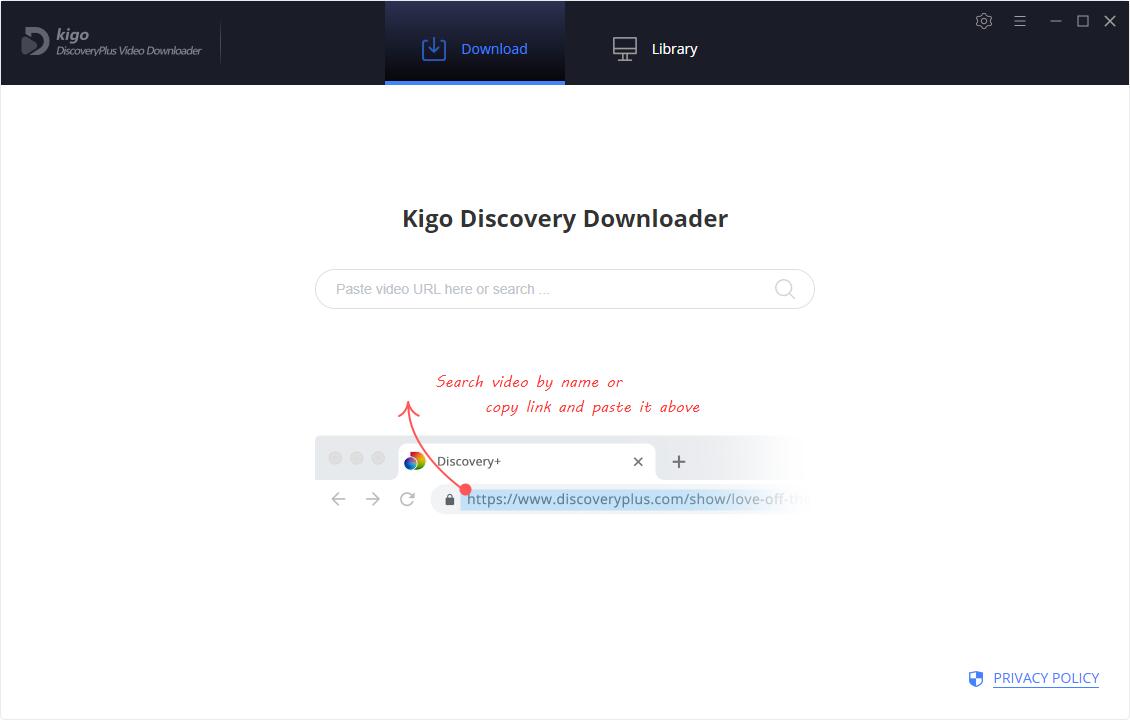The height and width of the screenshot is (720, 1130).
Task: Focus the paste video URL search field
Action: pos(565,289)
